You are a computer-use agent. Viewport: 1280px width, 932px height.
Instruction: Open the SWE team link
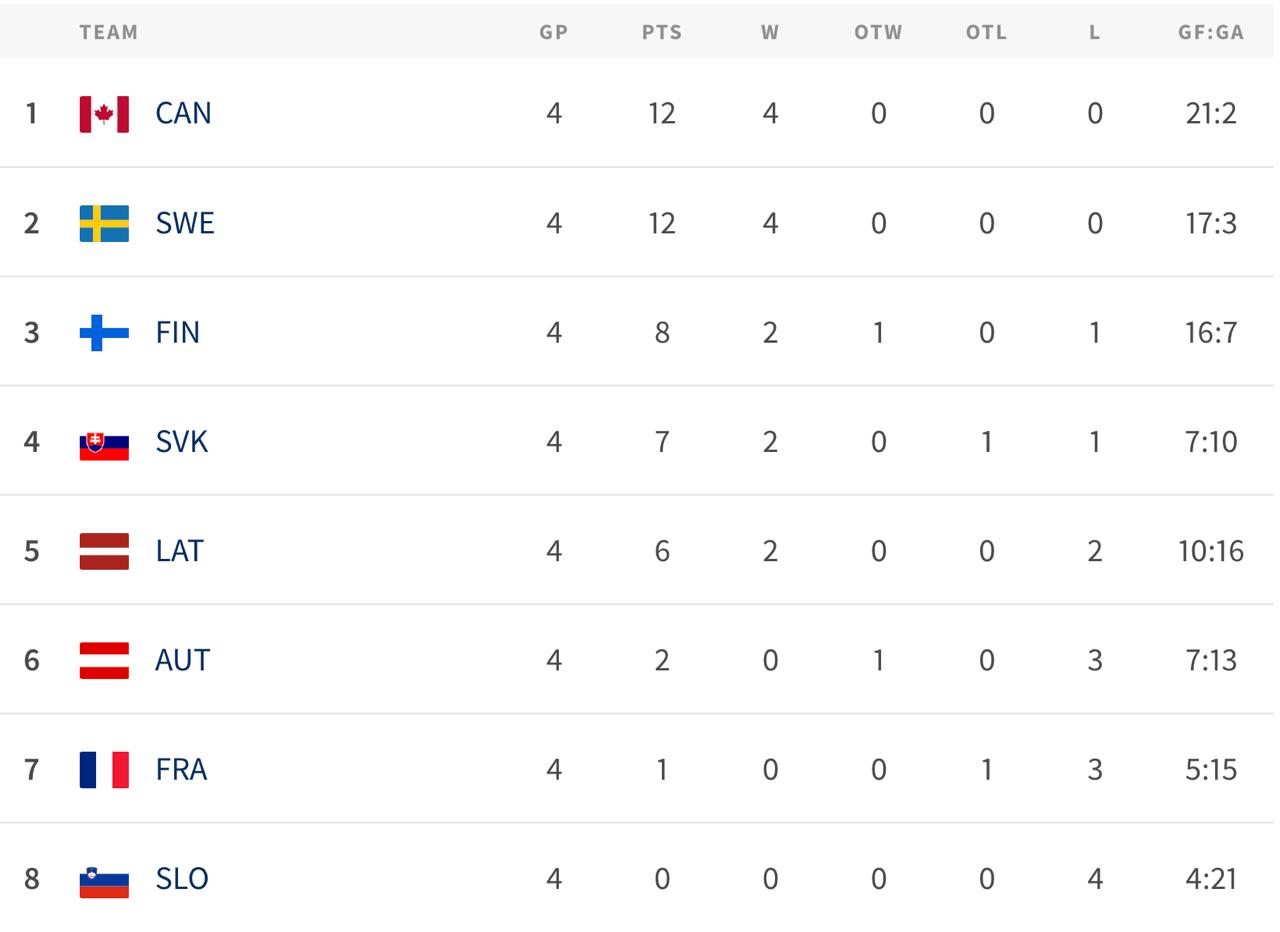[185, 222]
